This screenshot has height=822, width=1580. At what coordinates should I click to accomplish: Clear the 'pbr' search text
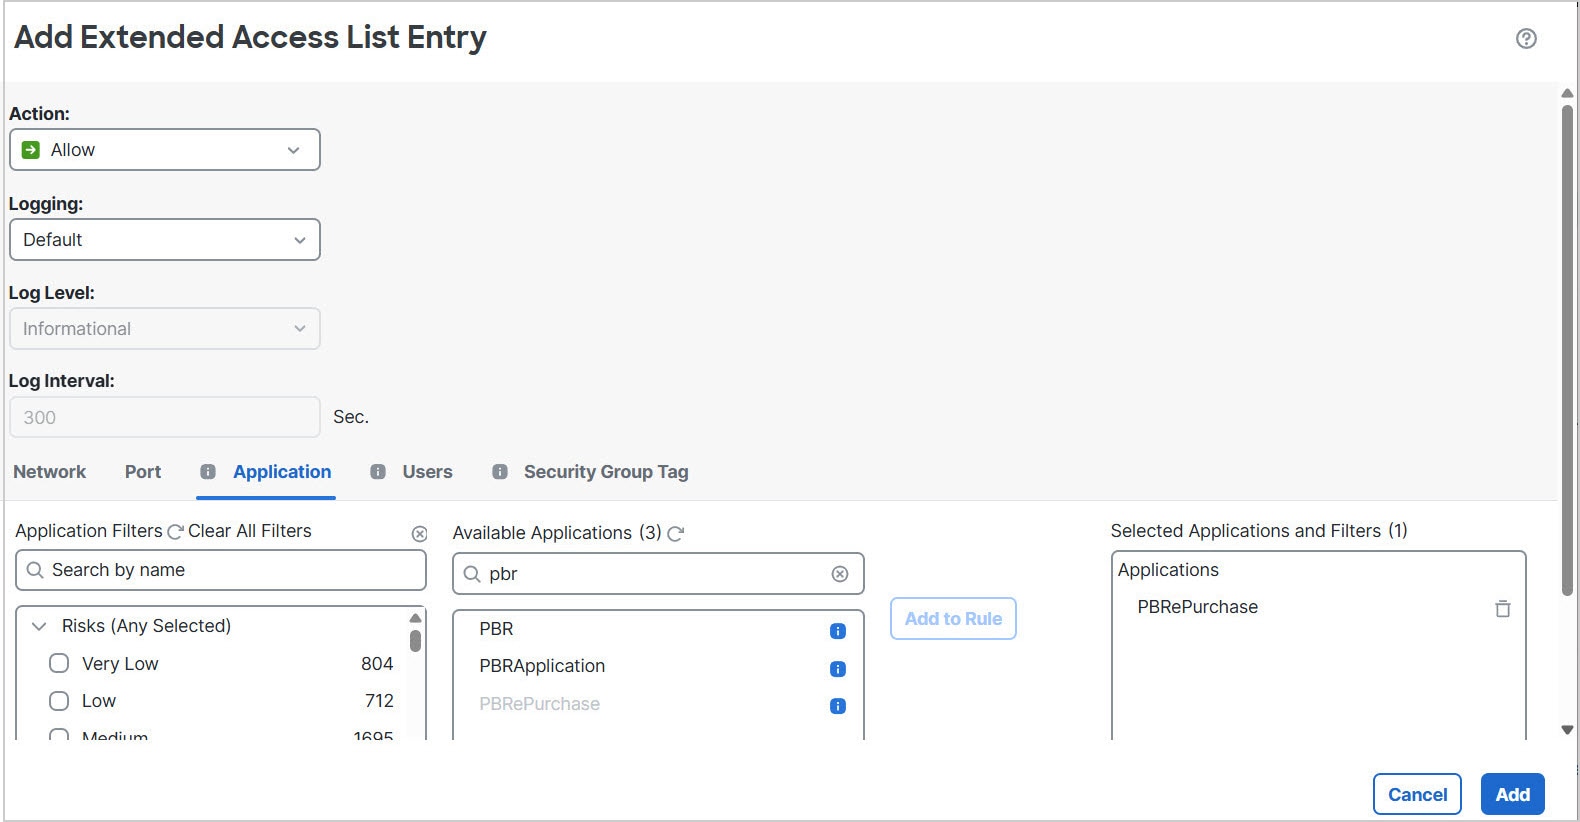[x=840, y=574]
